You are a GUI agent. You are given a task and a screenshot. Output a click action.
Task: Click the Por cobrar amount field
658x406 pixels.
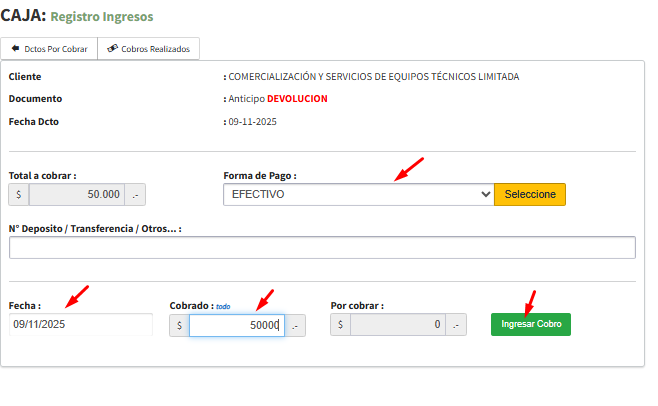[x=397, y=325]
